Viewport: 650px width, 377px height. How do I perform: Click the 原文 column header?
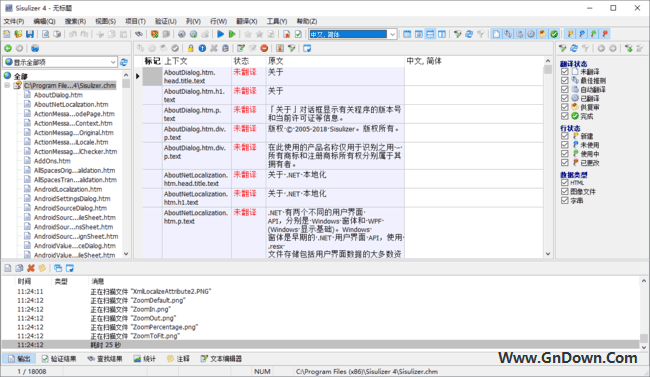click(335, 61)
